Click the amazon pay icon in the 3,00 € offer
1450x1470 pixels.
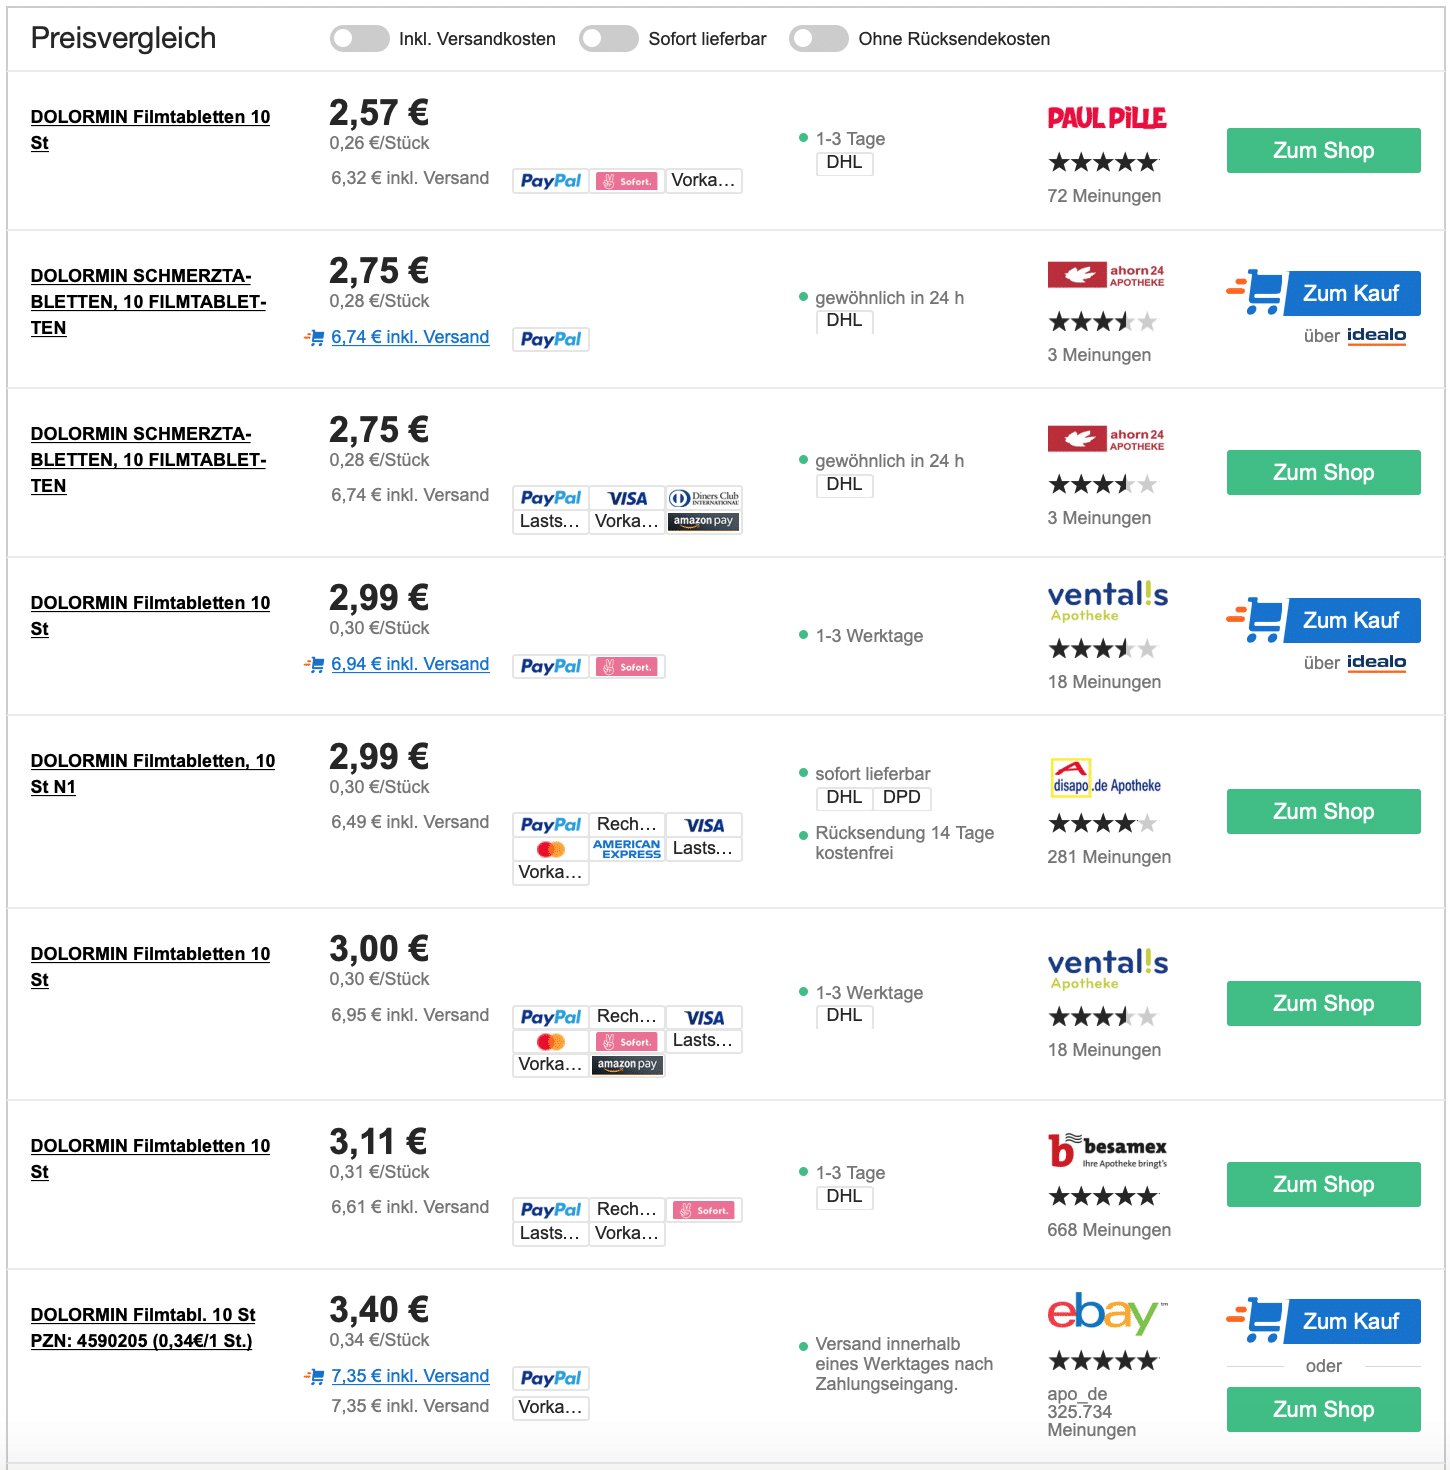627,1065
